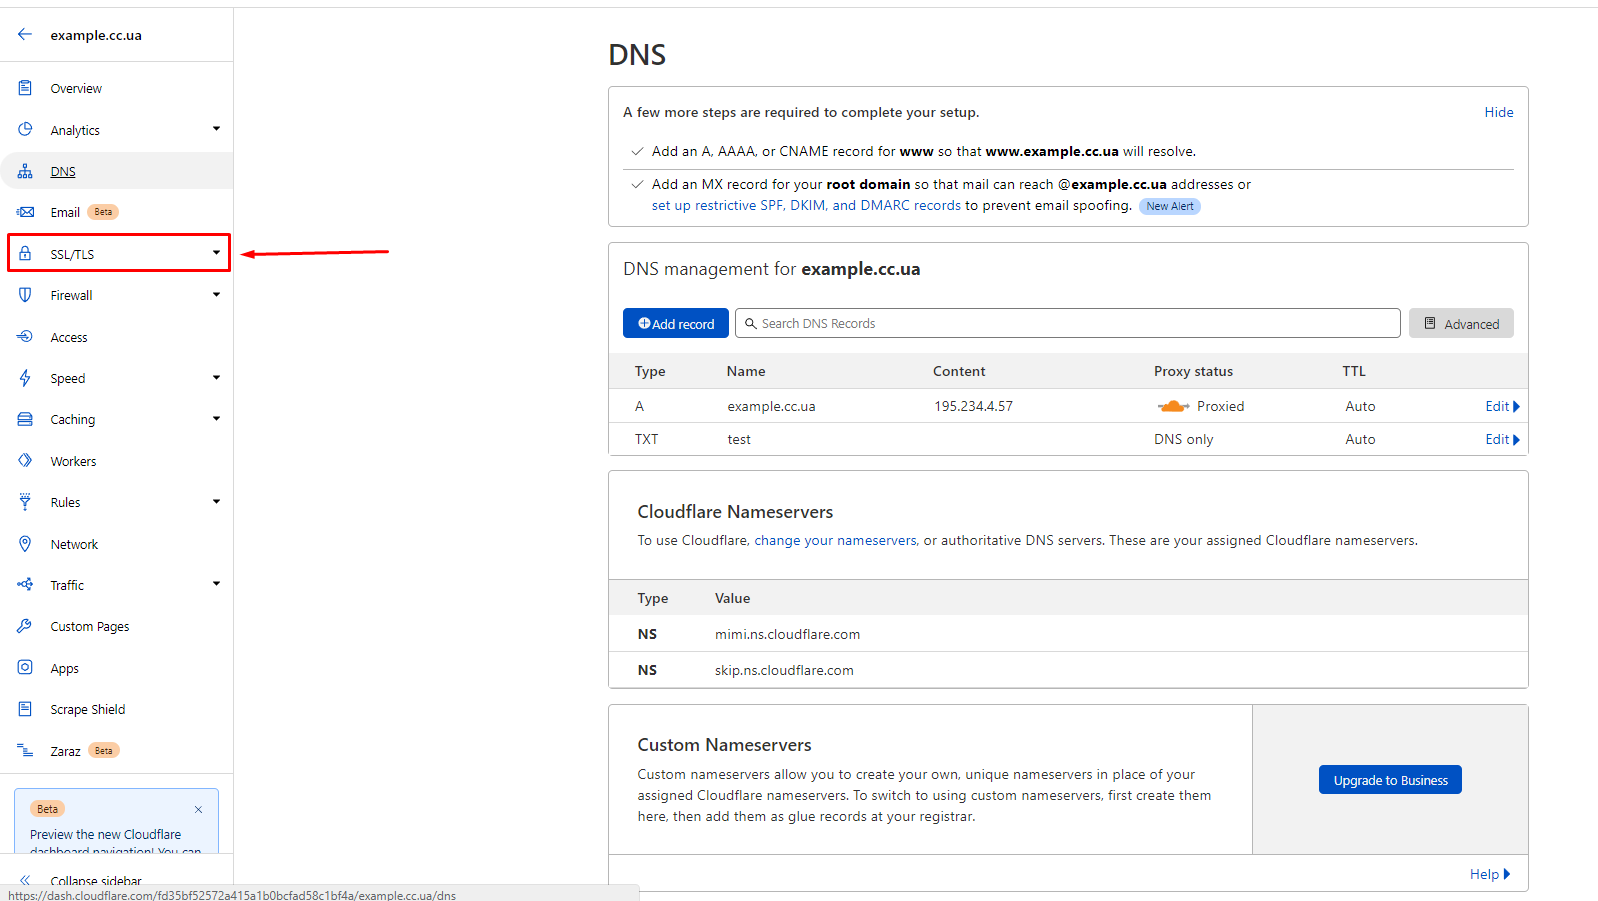Viewport: 1598px width, 901px height.
Task: Expand the Speed submenu arrow
Action: pos(216,378)
